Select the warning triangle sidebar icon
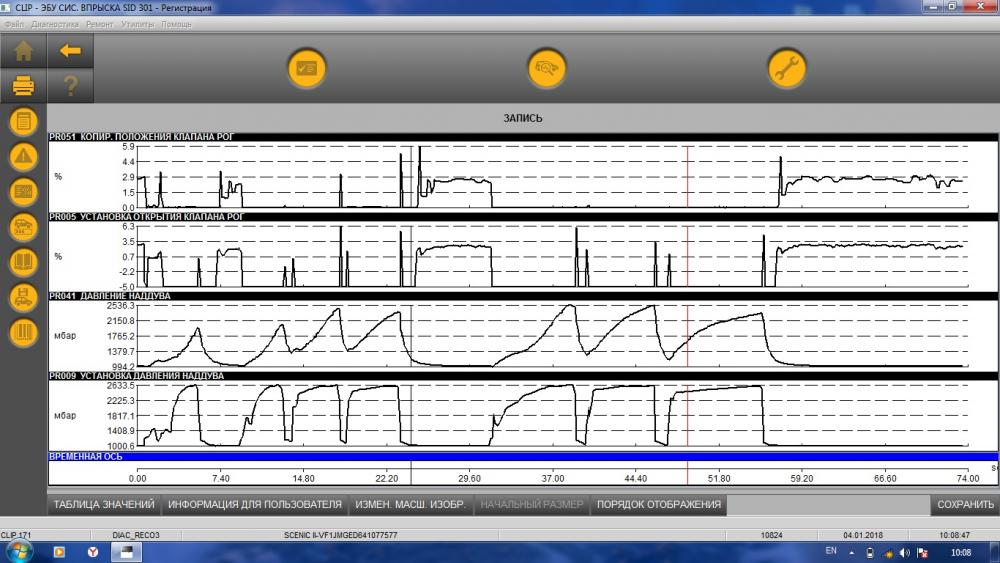1000x563 pixels. [x=24, y=156]
